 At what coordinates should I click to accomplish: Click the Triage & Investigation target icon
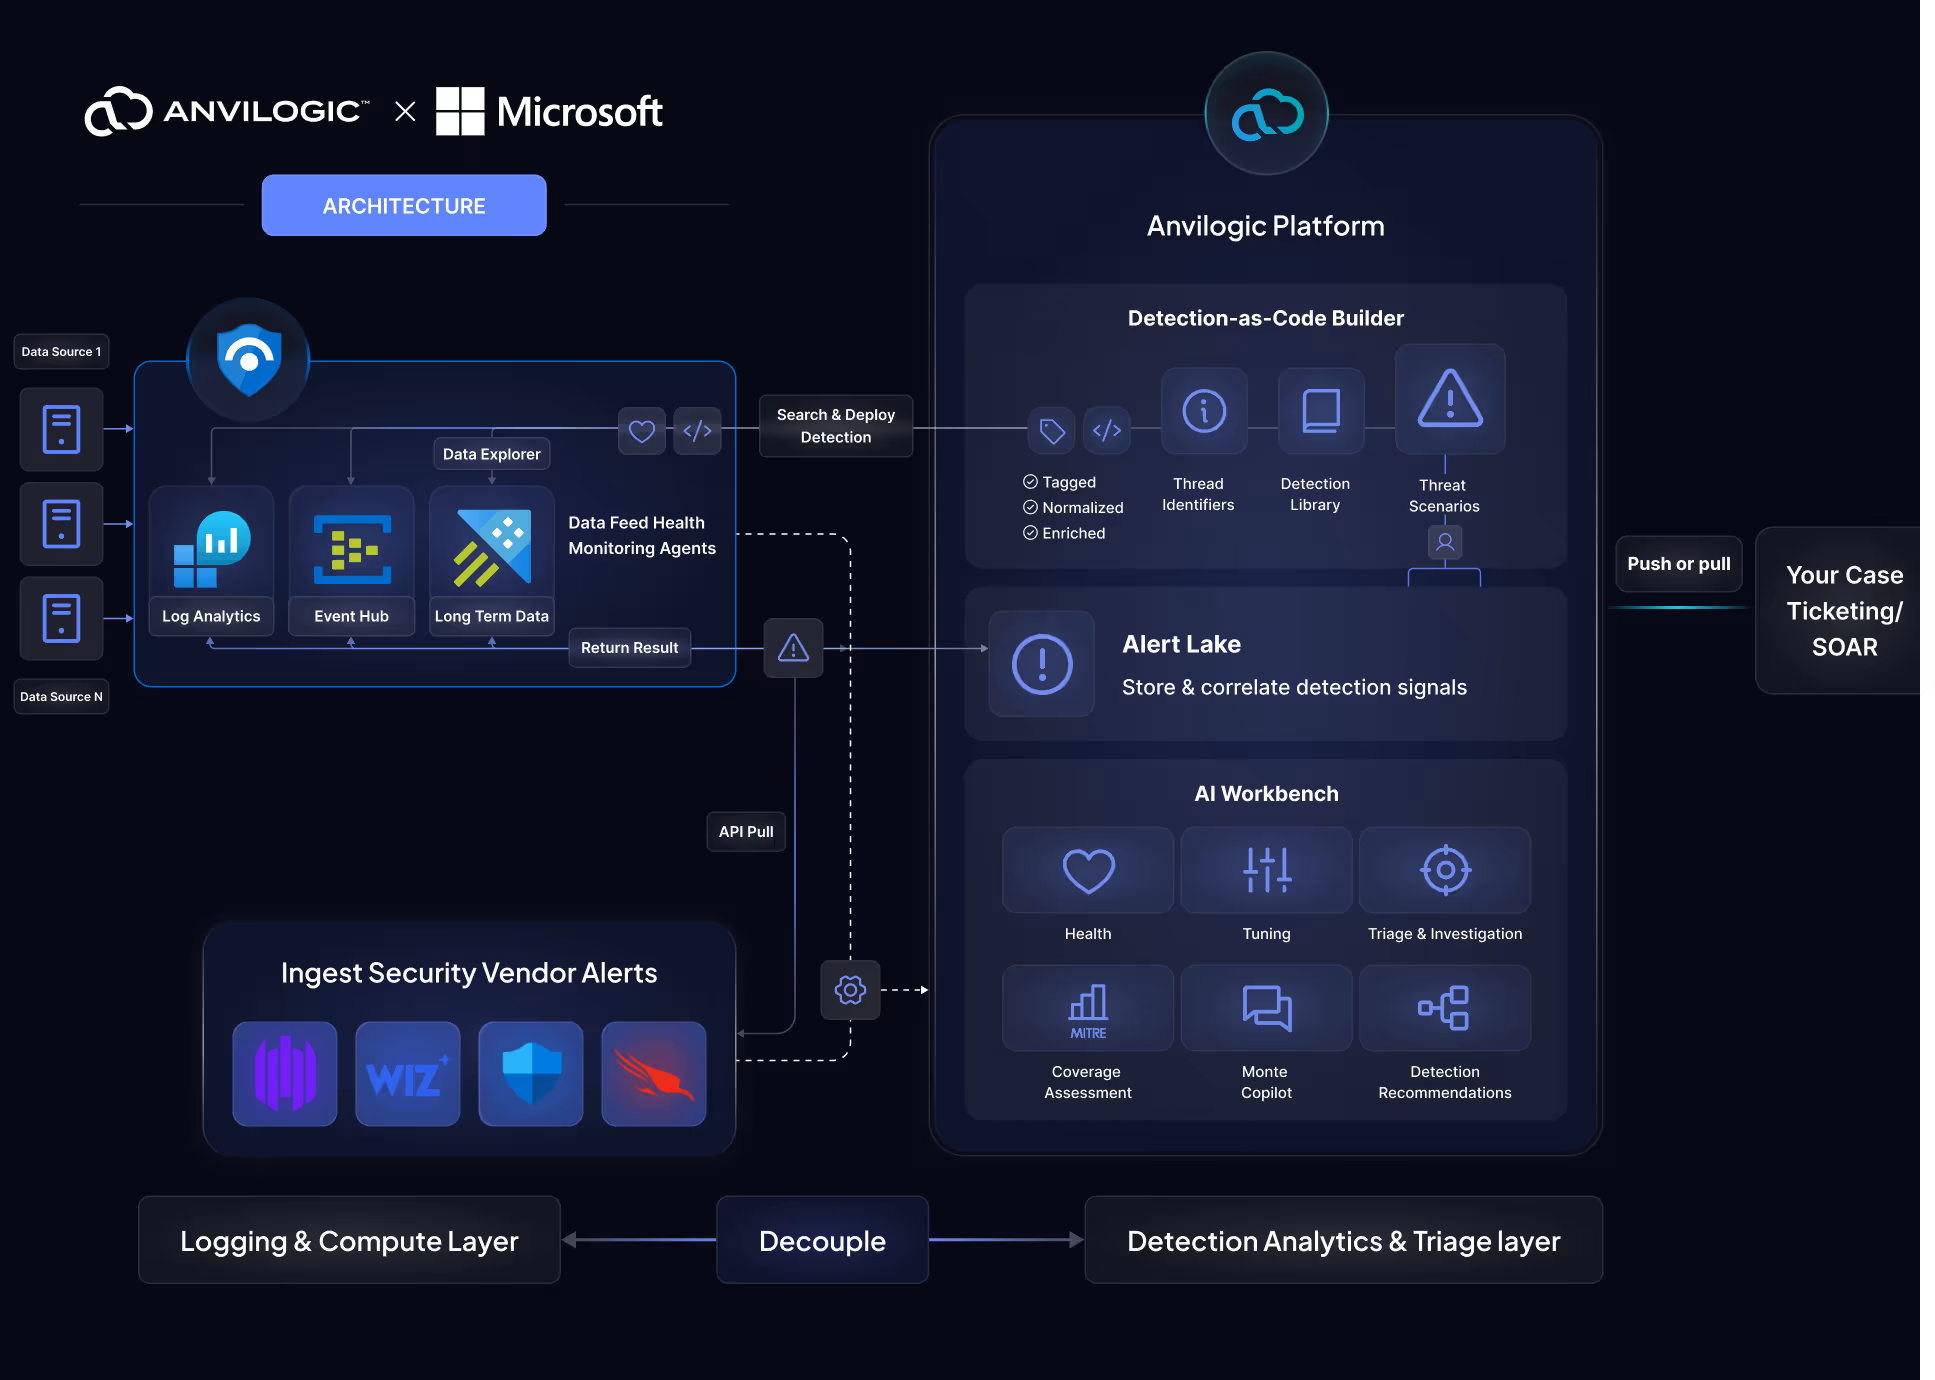point(1445,870)
